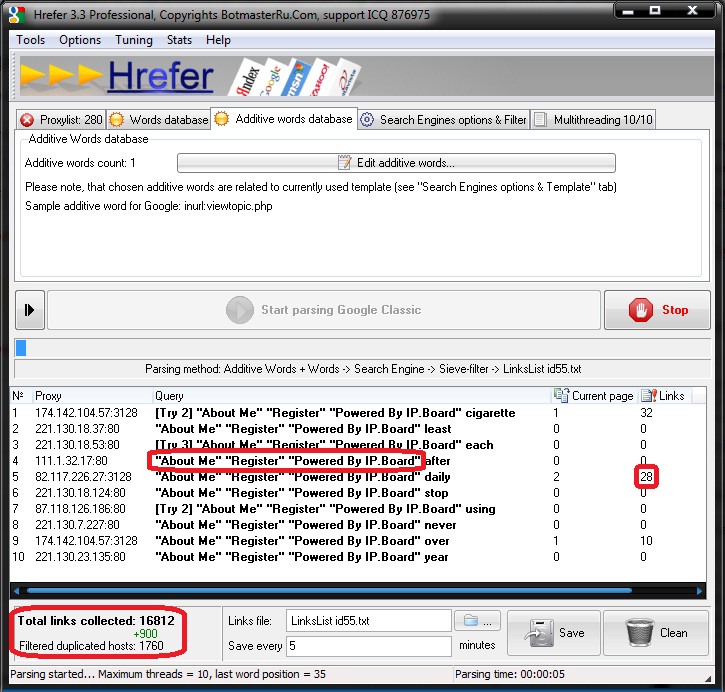Open the Help menu

pyautogui.click(x=218, y=40)
